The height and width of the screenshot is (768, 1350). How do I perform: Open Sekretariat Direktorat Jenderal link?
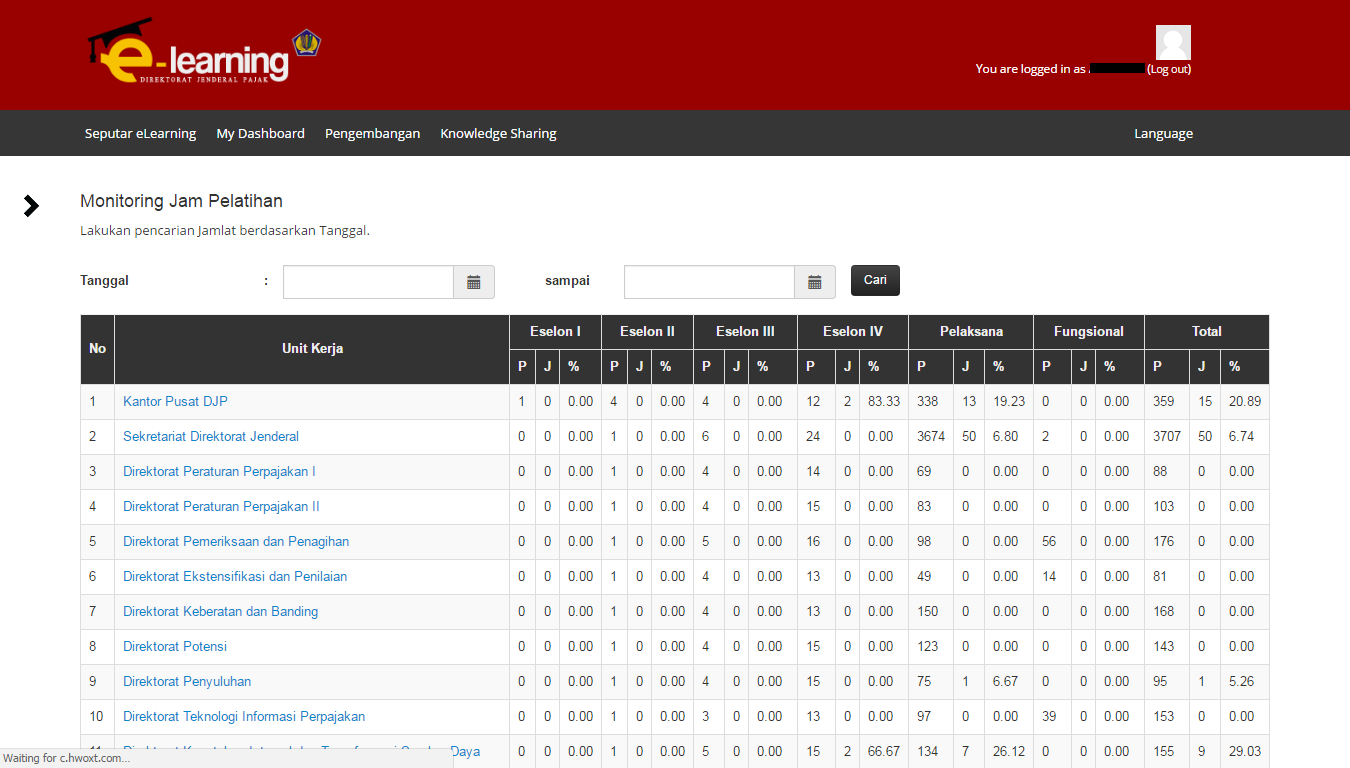pyautogui.click(x=211, y=436)
